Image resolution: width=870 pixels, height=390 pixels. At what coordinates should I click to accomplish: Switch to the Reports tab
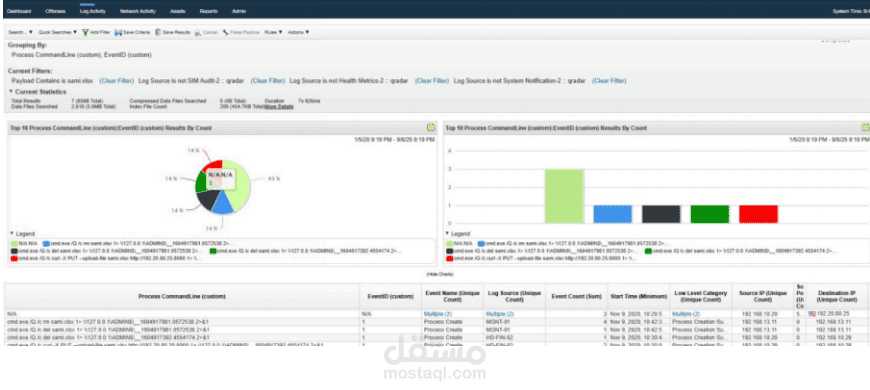[208, 11]
